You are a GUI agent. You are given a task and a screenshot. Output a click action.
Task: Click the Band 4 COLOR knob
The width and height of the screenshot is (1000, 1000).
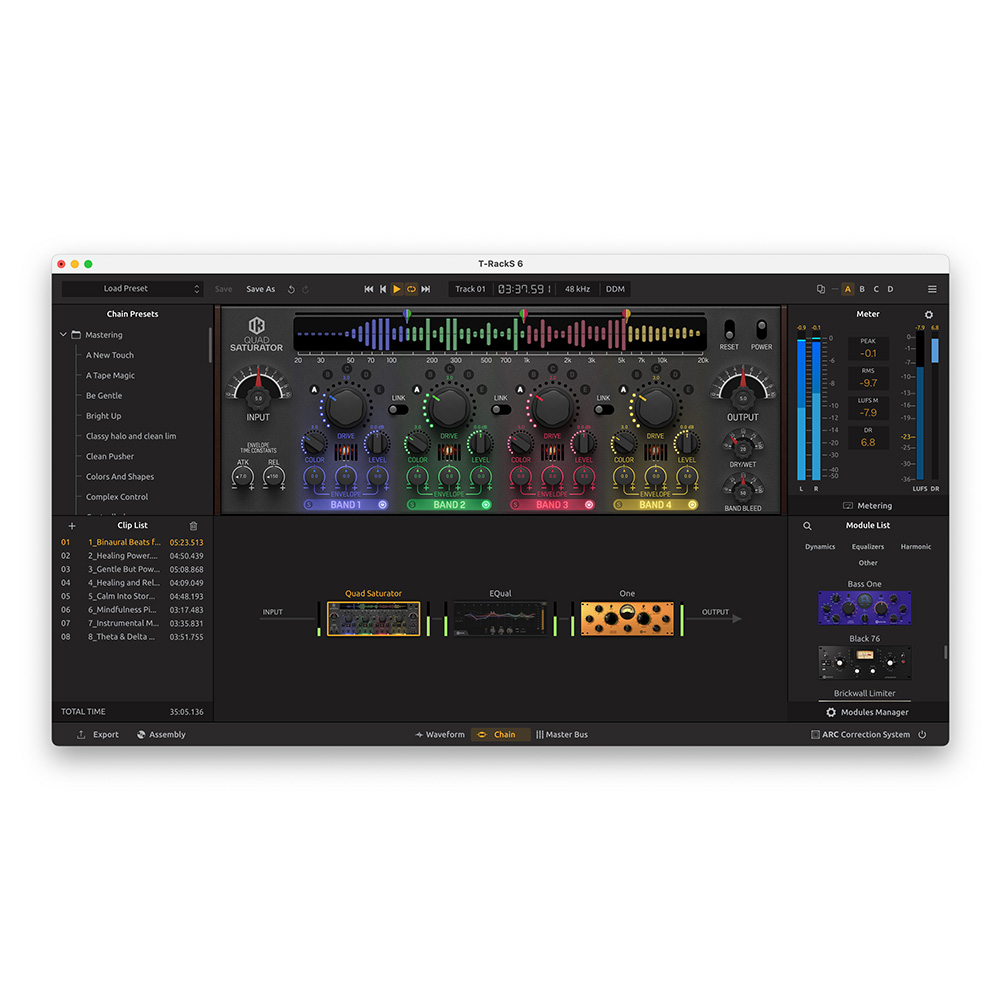pyautogui.click(x=624, y=443)
